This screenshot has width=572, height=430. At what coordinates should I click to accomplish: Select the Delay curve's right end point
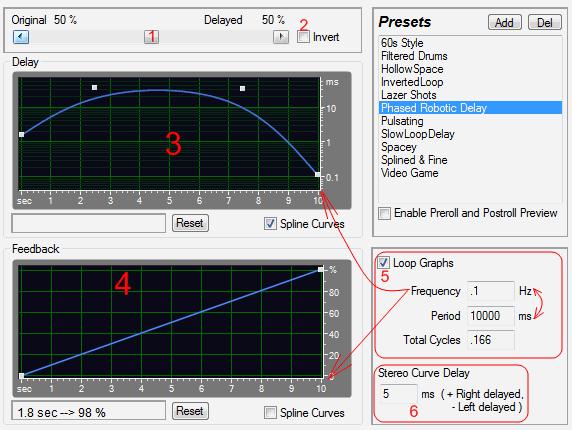tap(318, 174)
